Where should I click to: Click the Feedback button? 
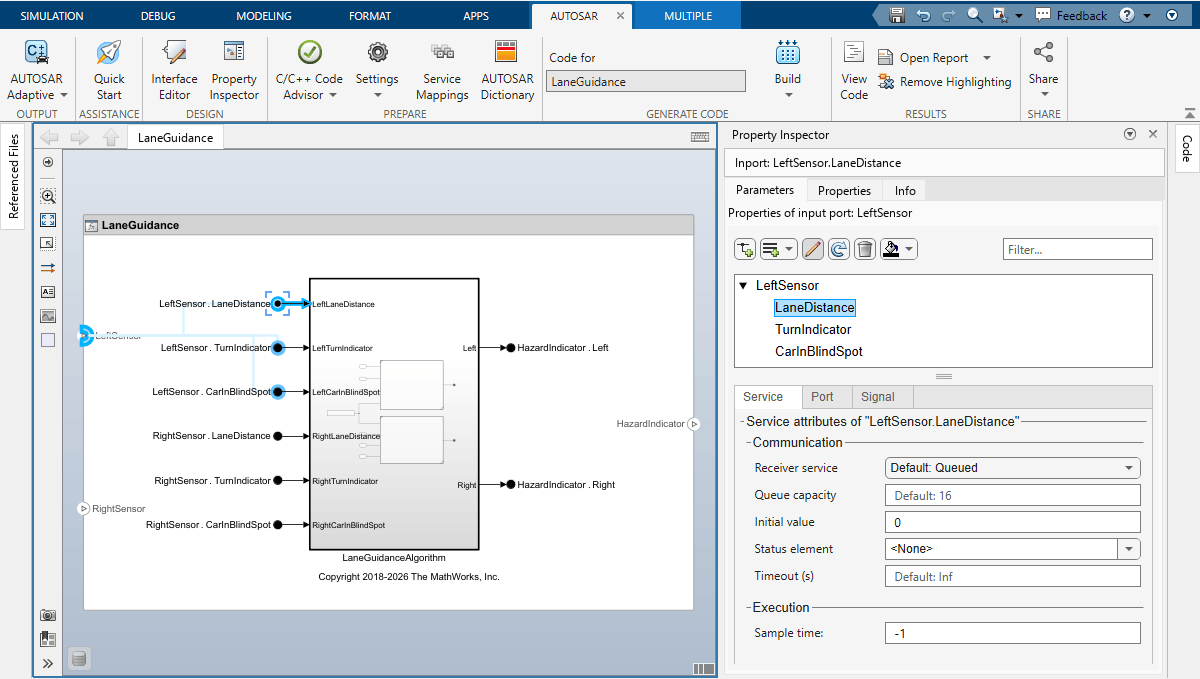pos(1071,15)
